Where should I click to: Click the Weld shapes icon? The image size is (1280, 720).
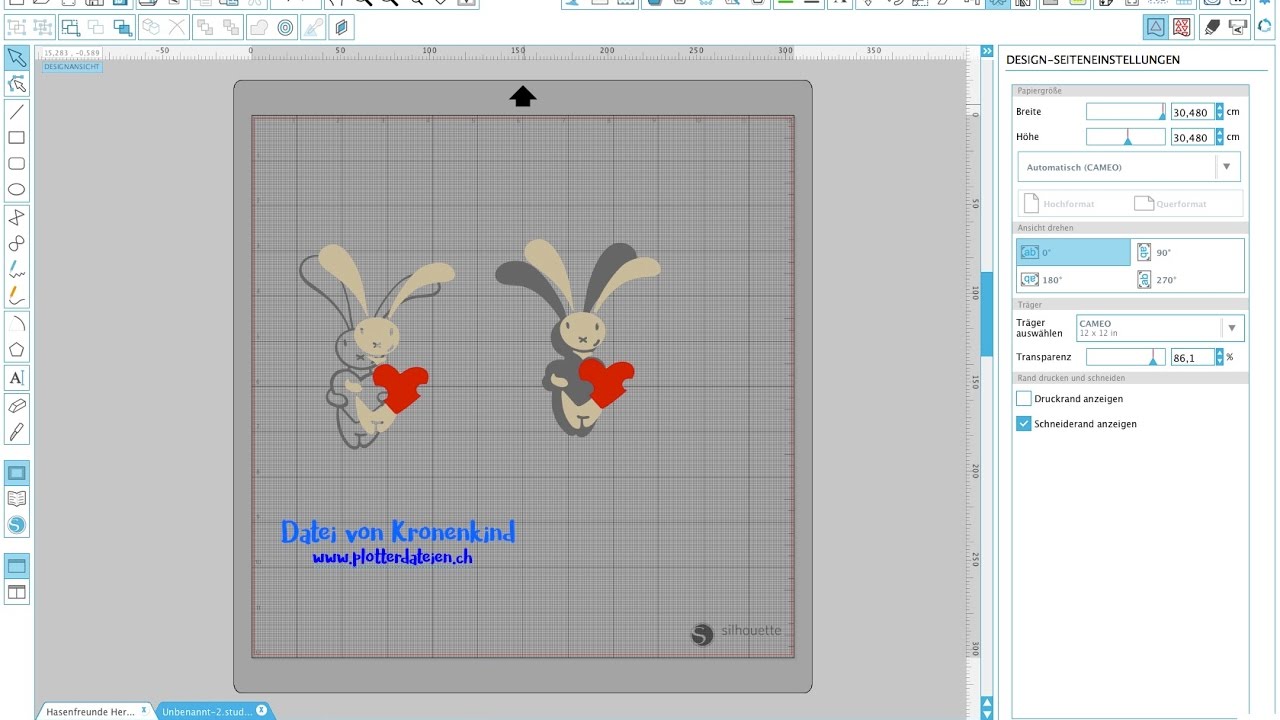click(258, 27)
